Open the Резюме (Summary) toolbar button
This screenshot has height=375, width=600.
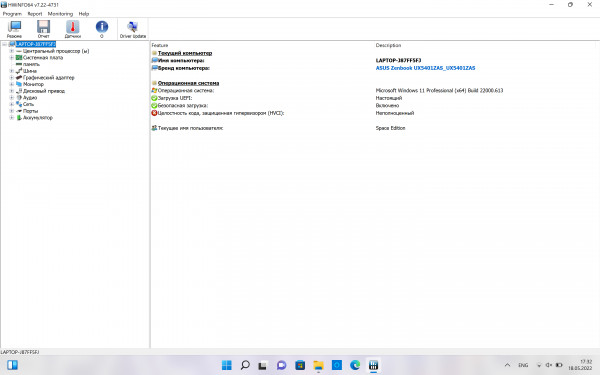pyautogui.click(x=14, y=29)
